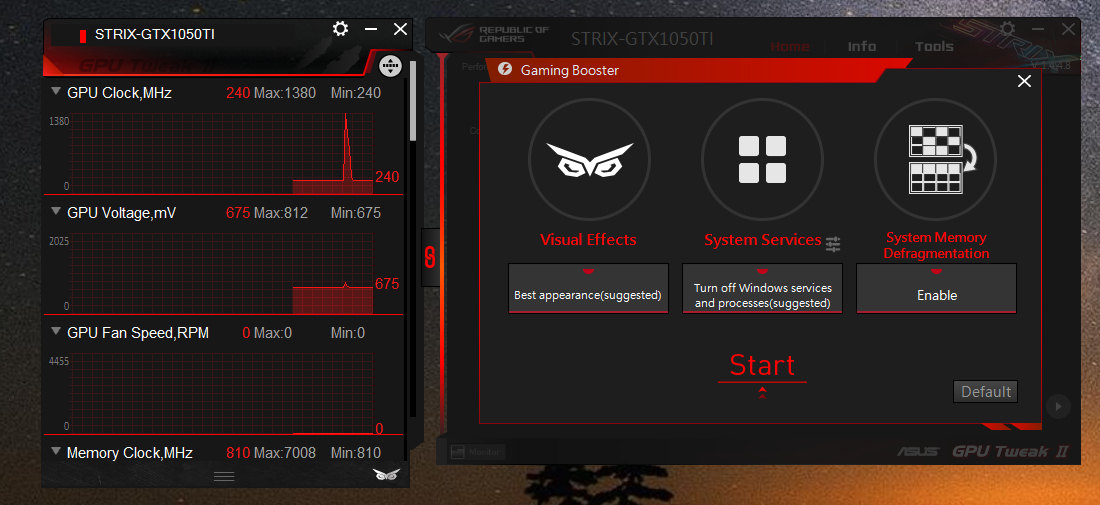Minimize the monitor window
Viewport: 1100px width, 505px height.
[x=371, y=29]
